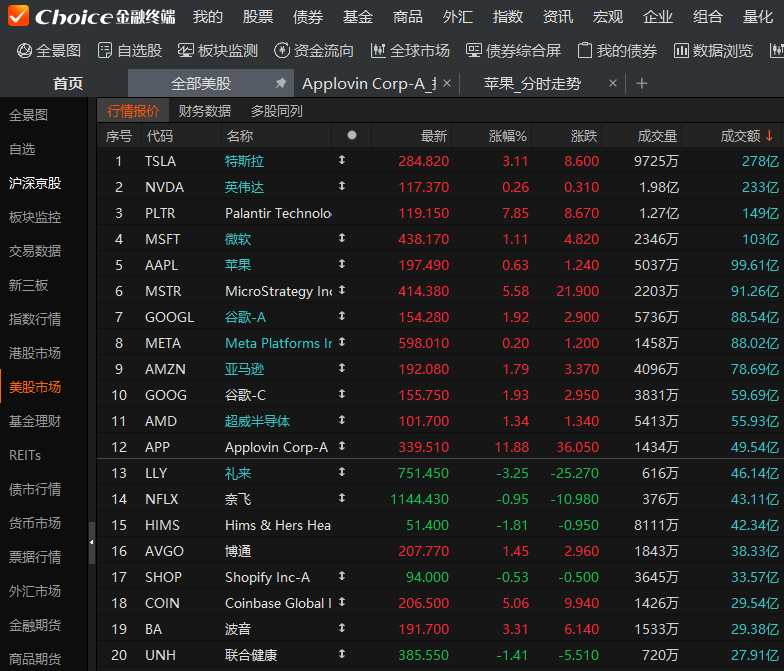Open 我的债券 toolbar icon
Image resolution: width=784 pixels, height=671 pixels.
click(584, 50)
